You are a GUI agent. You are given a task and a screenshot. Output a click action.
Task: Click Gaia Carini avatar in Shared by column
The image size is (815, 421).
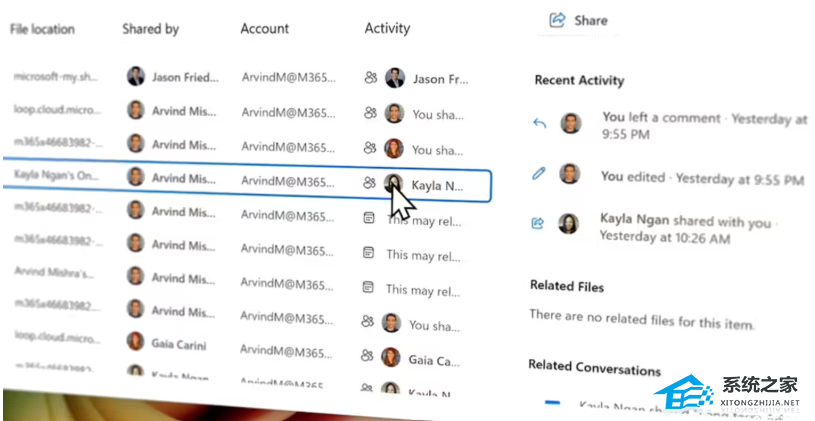(135, 341)
